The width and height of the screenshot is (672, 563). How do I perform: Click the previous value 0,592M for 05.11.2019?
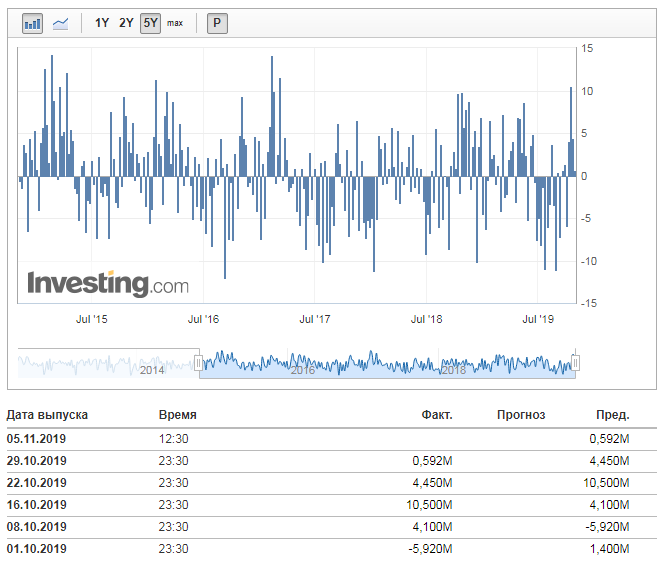pyautogui.click(x=609, y=439)
